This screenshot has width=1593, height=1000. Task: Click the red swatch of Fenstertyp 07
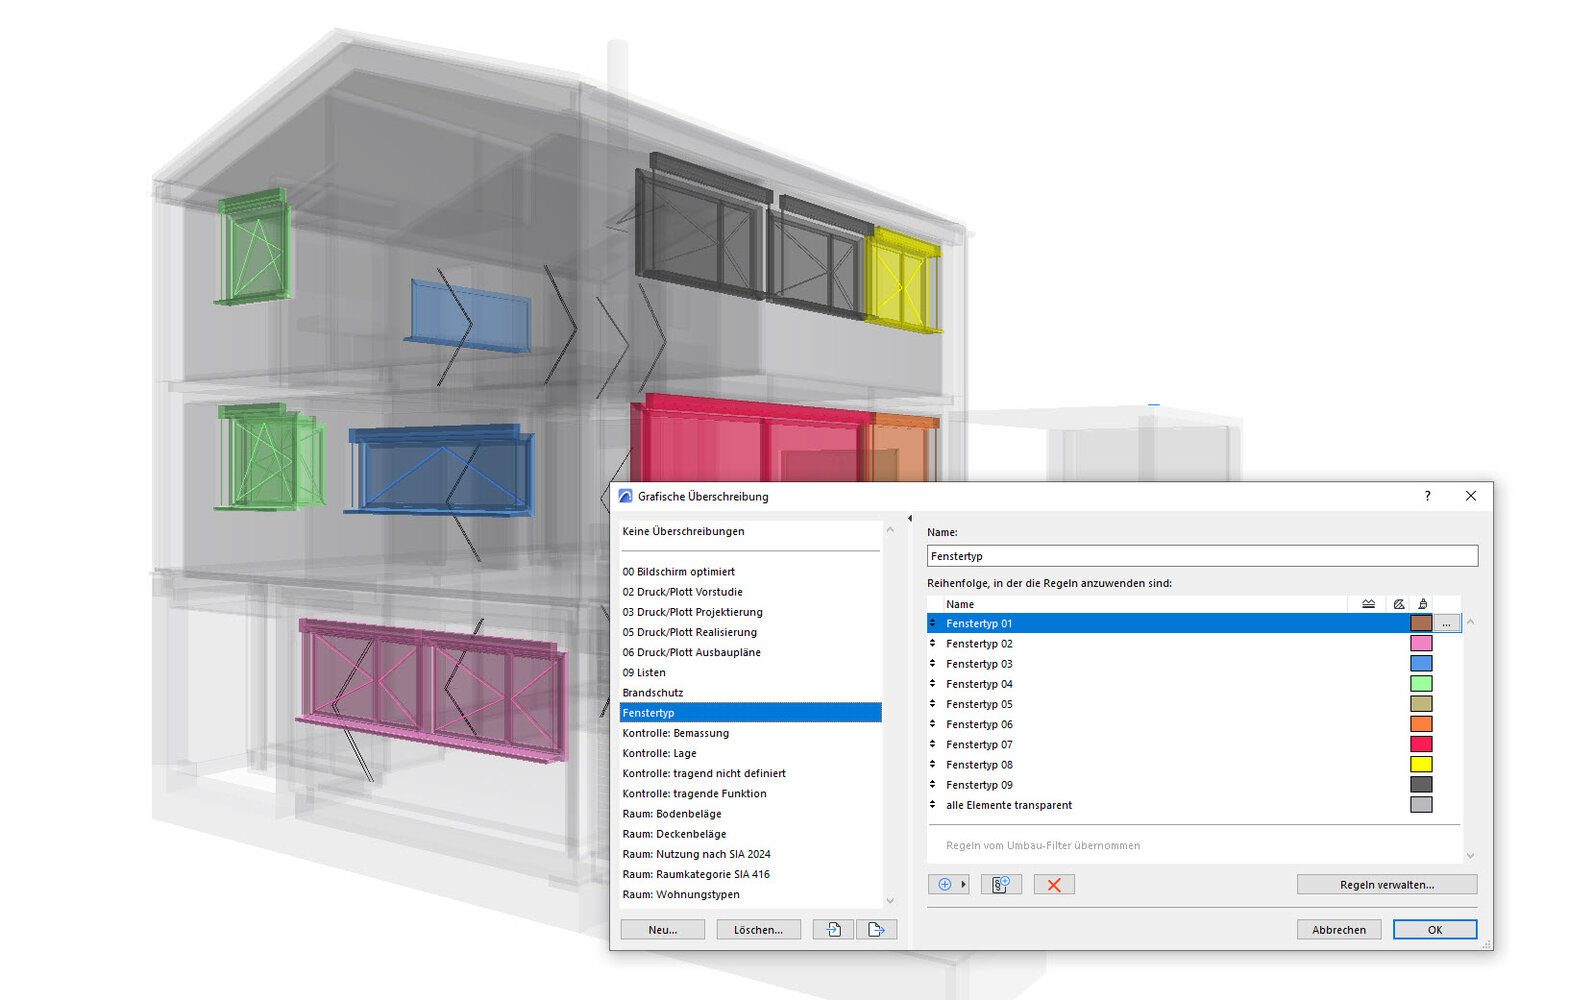1421,744
